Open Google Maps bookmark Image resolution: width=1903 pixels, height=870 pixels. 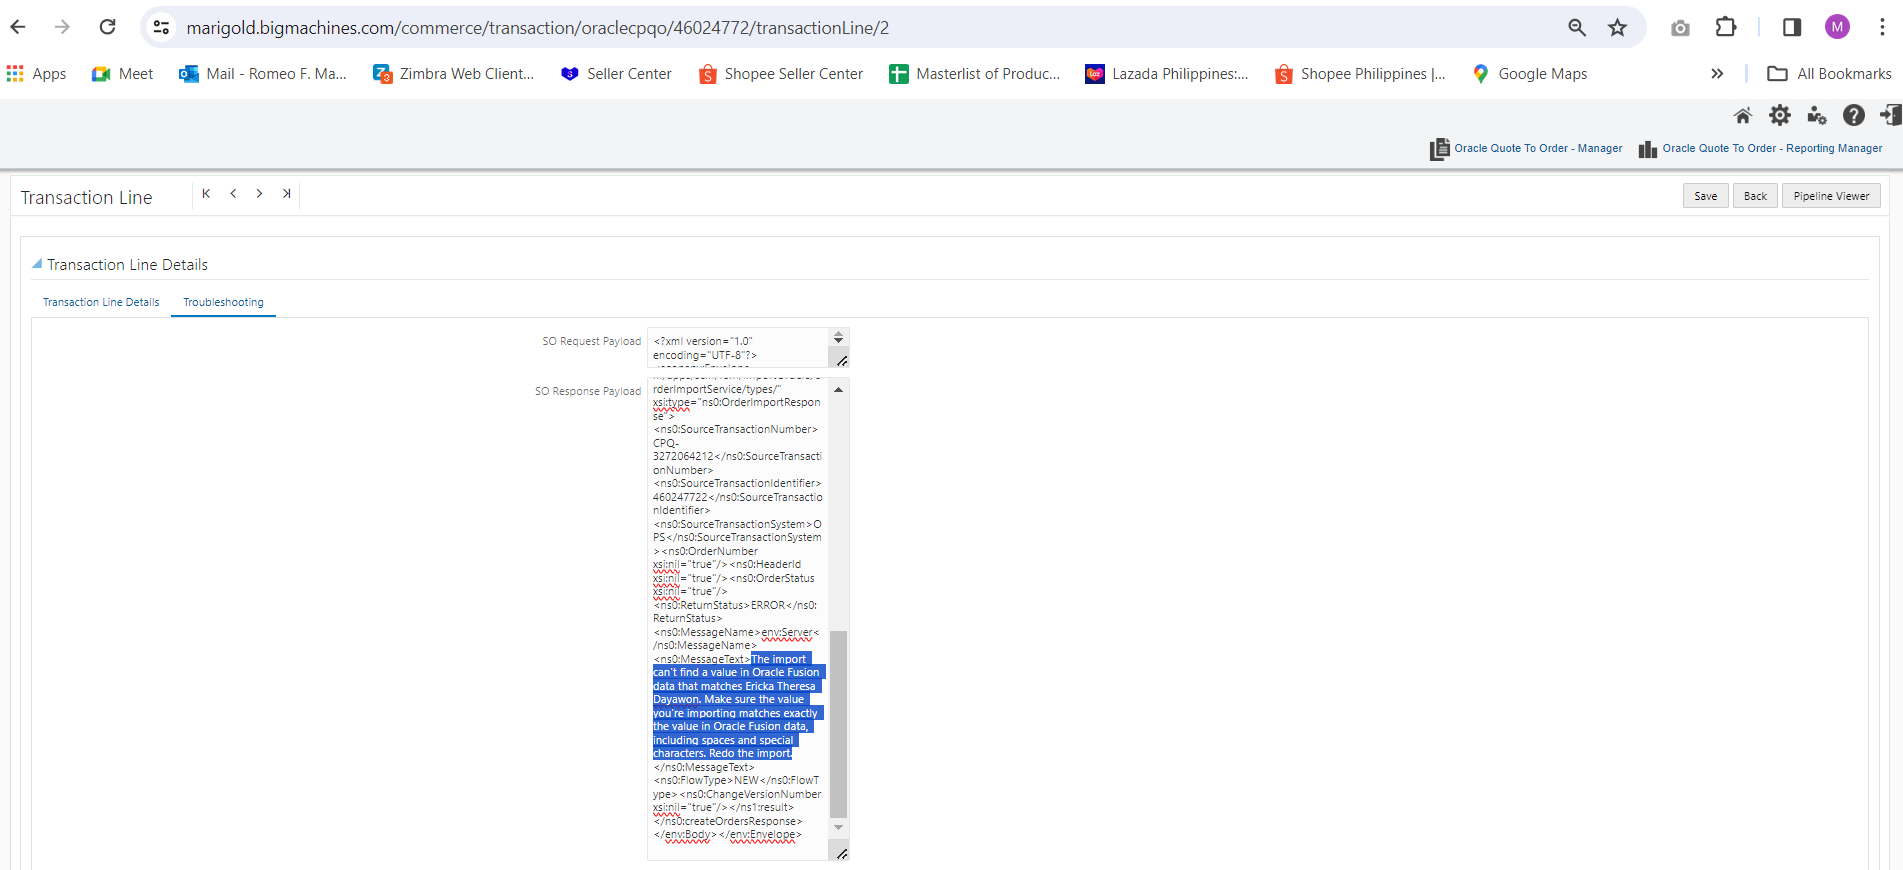[1530, 74]
